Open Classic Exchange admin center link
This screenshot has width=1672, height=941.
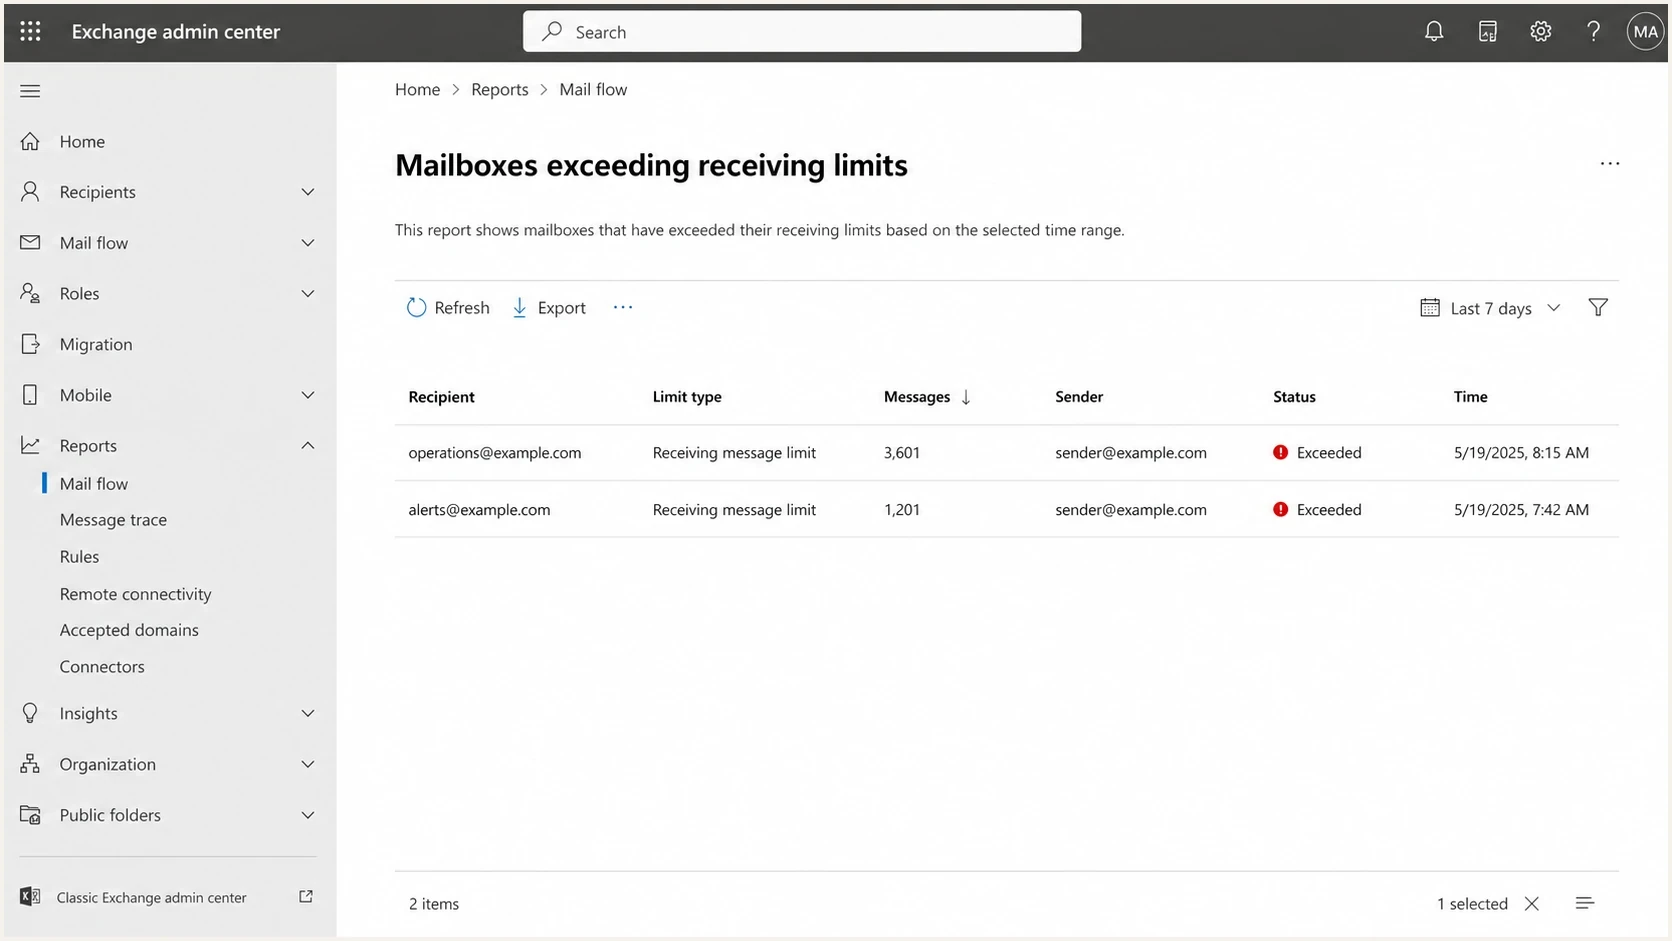click(151, 897)
